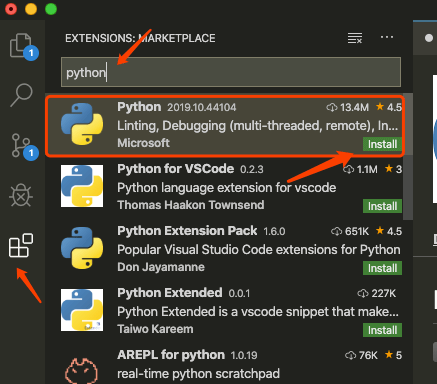Click publisher name Don Jayamanne
The height and width of the screenshot is (384, 437).
click(x=161, y=267)
